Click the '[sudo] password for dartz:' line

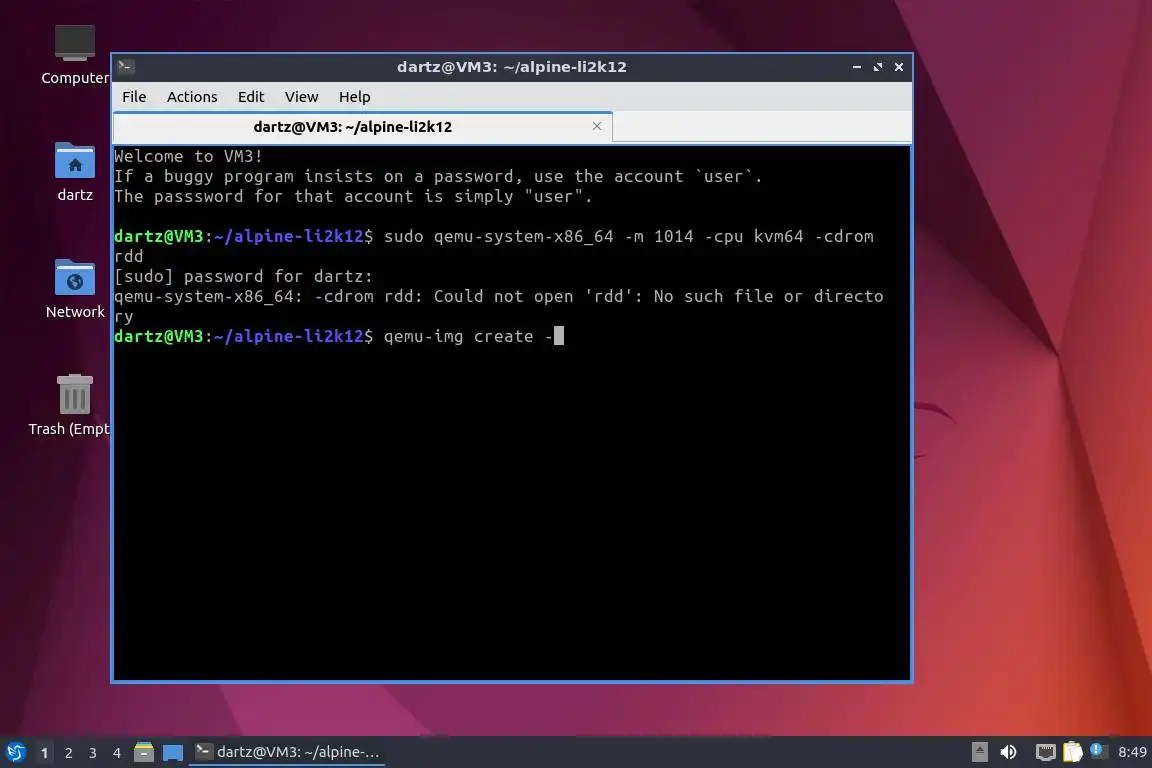pyautogui.click(x=243, y=276)
